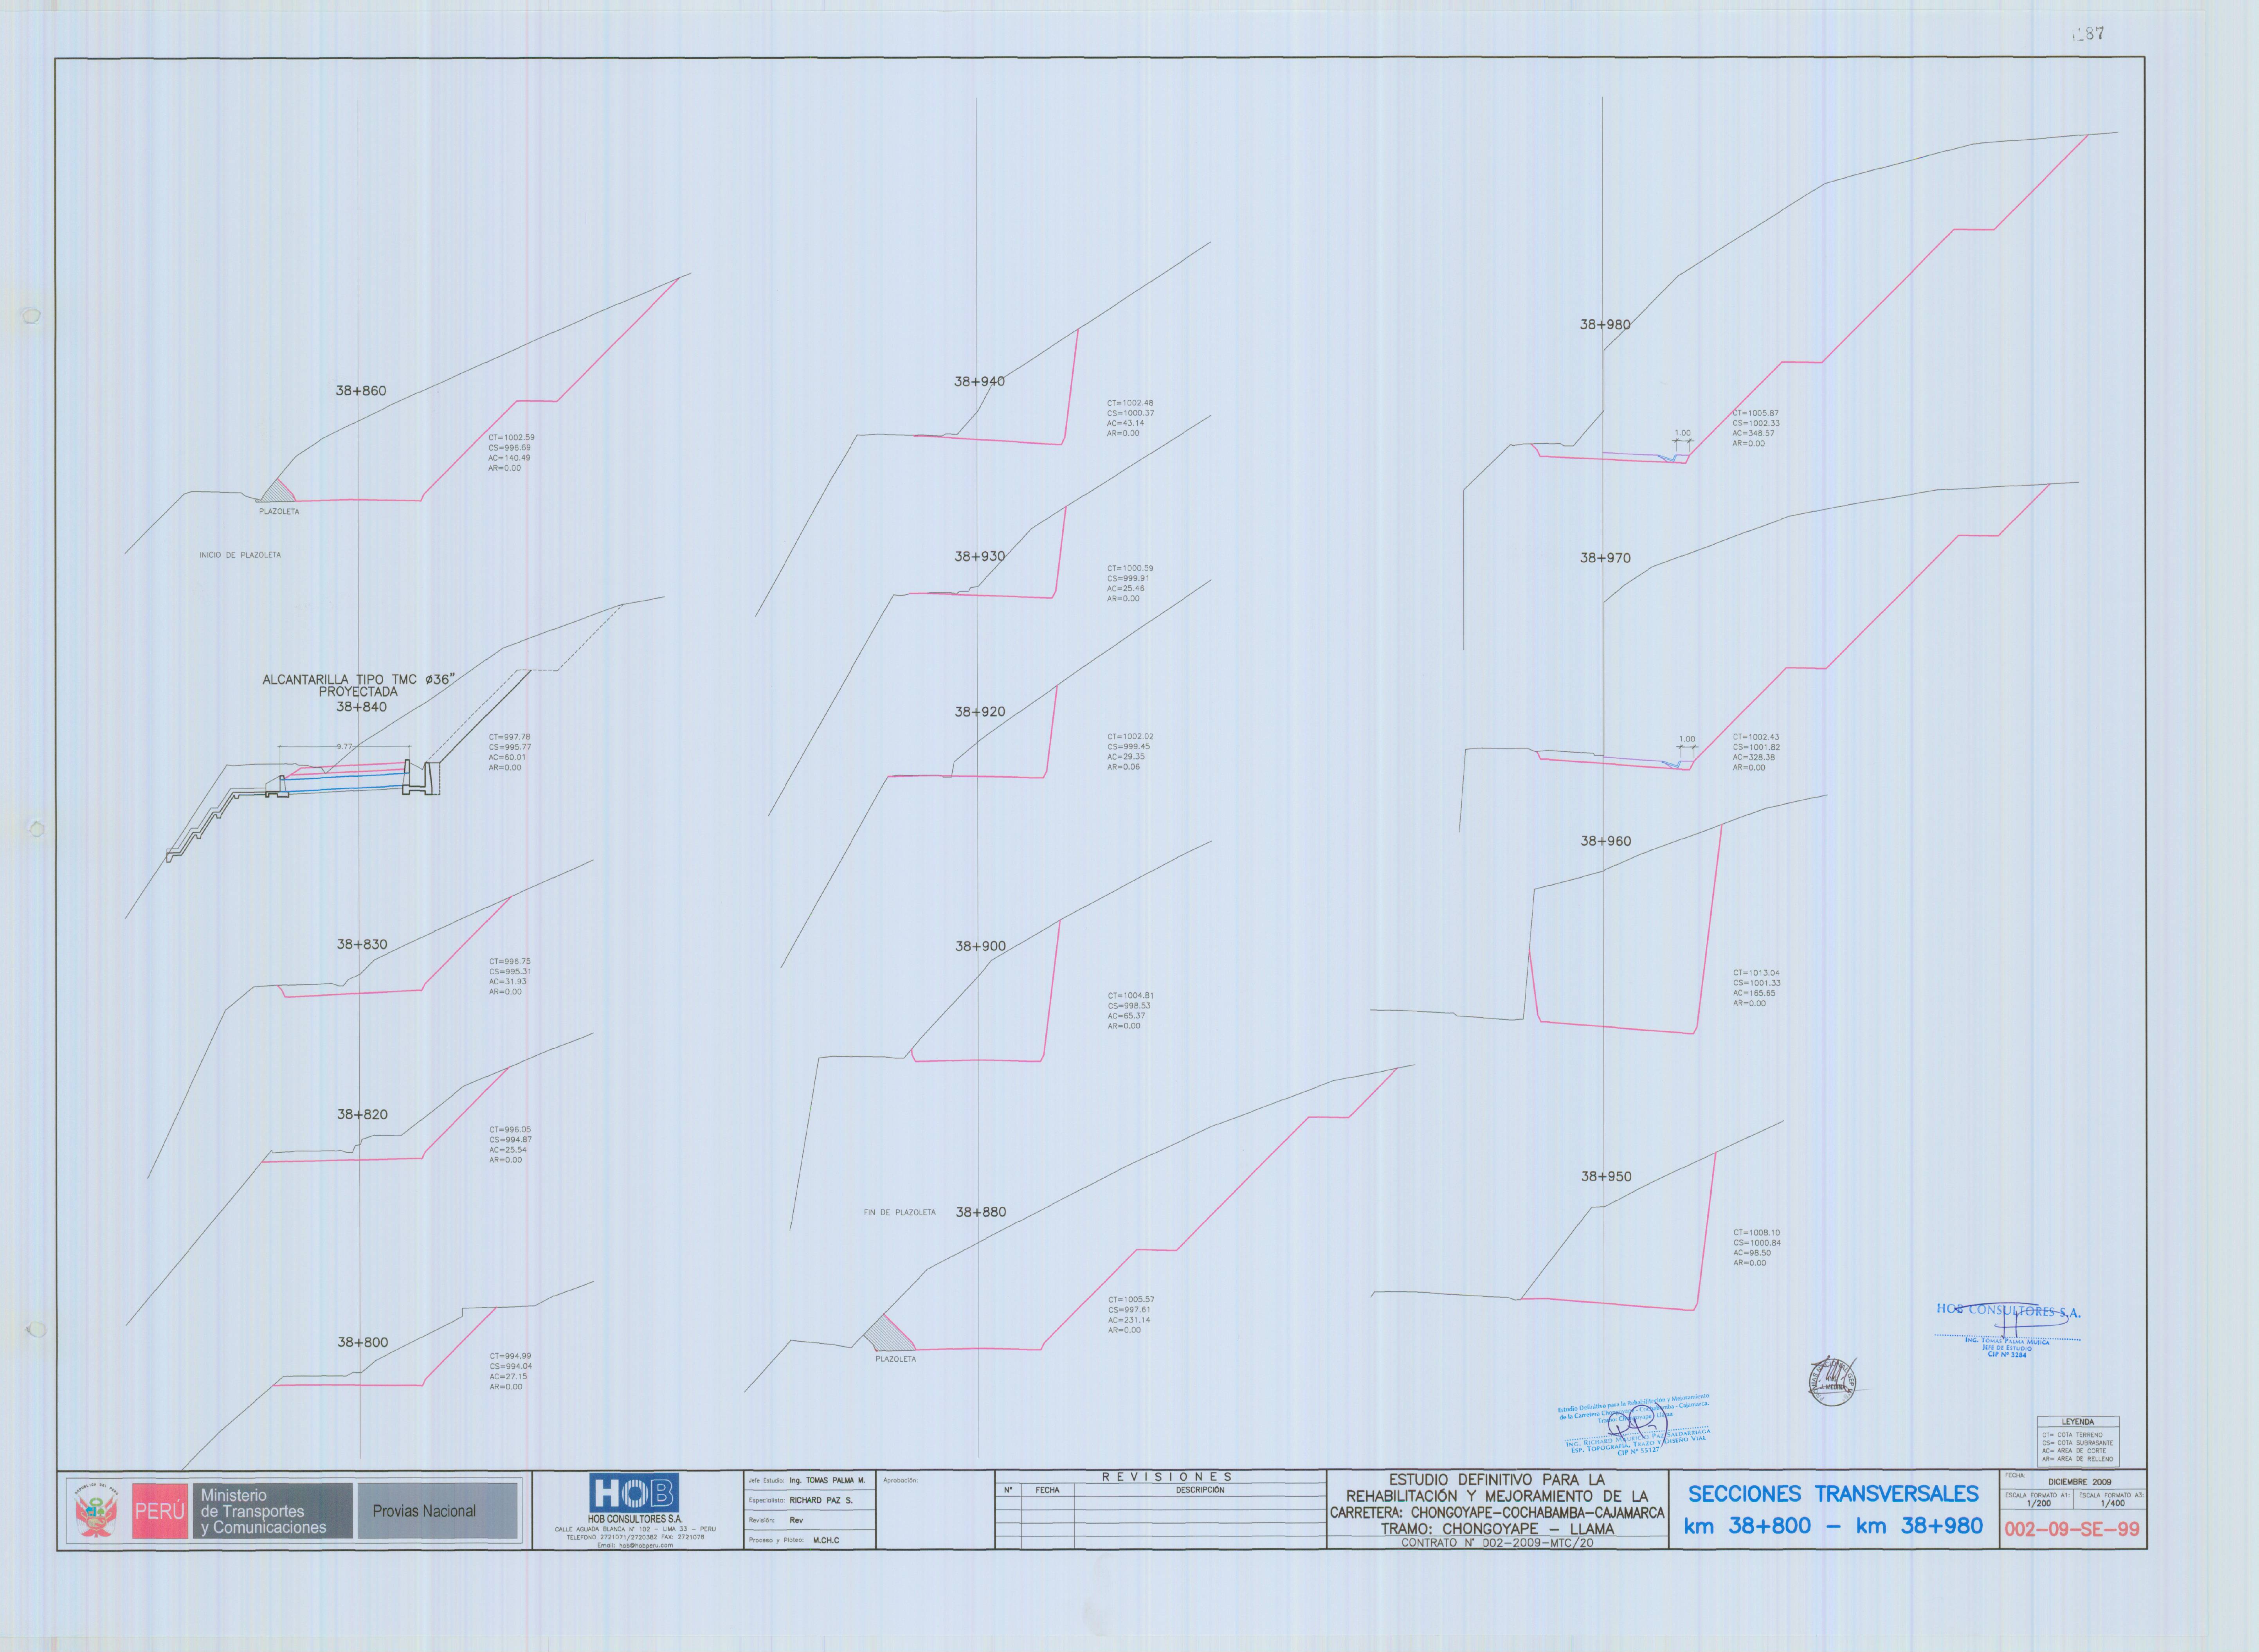
Task: Click the CT=1002.48 value at 38+940
Action: [1130, 403]
